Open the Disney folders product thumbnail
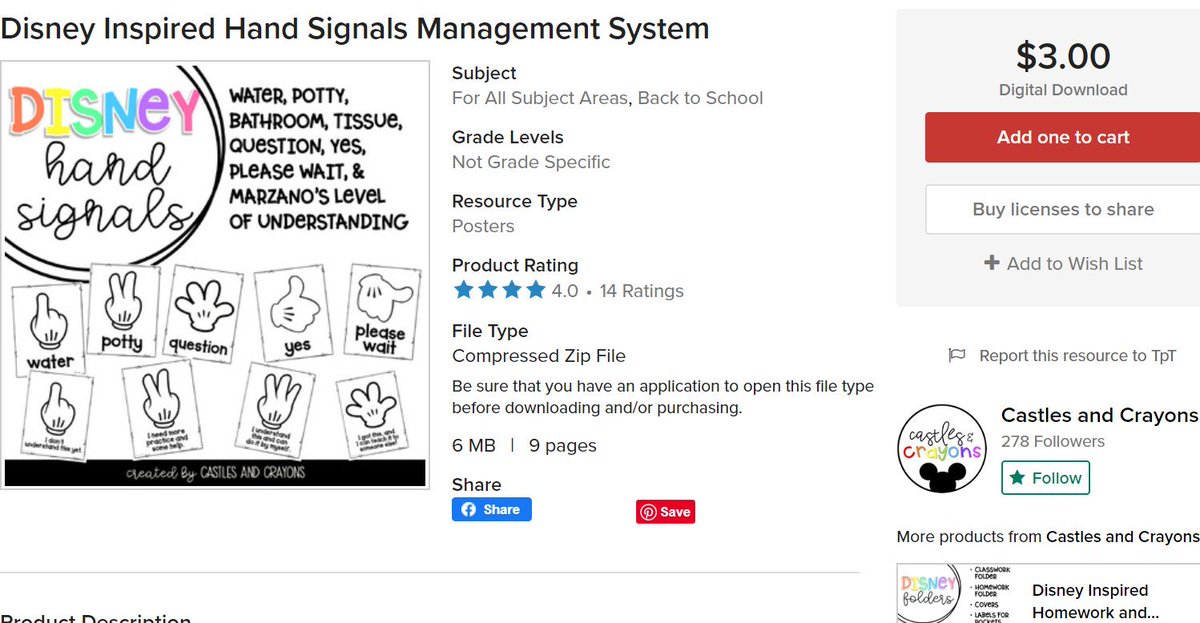 click(953, 594)
